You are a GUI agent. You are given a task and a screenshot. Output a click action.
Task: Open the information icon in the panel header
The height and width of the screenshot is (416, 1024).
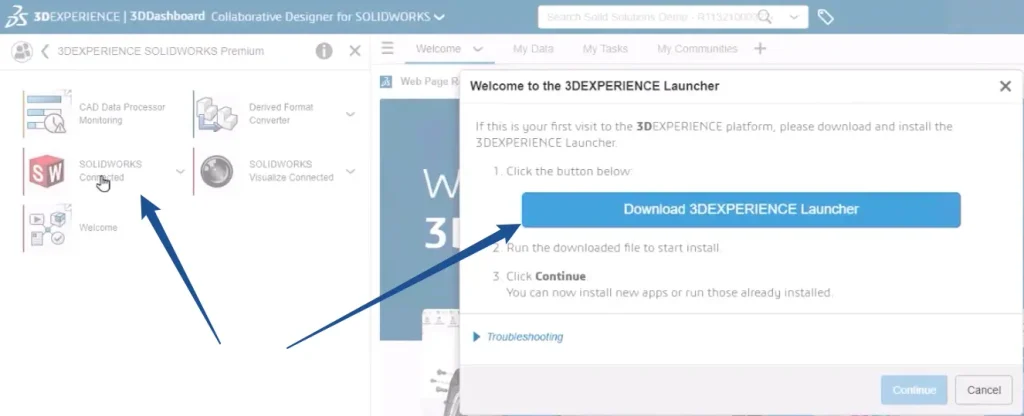pos(324,51)
